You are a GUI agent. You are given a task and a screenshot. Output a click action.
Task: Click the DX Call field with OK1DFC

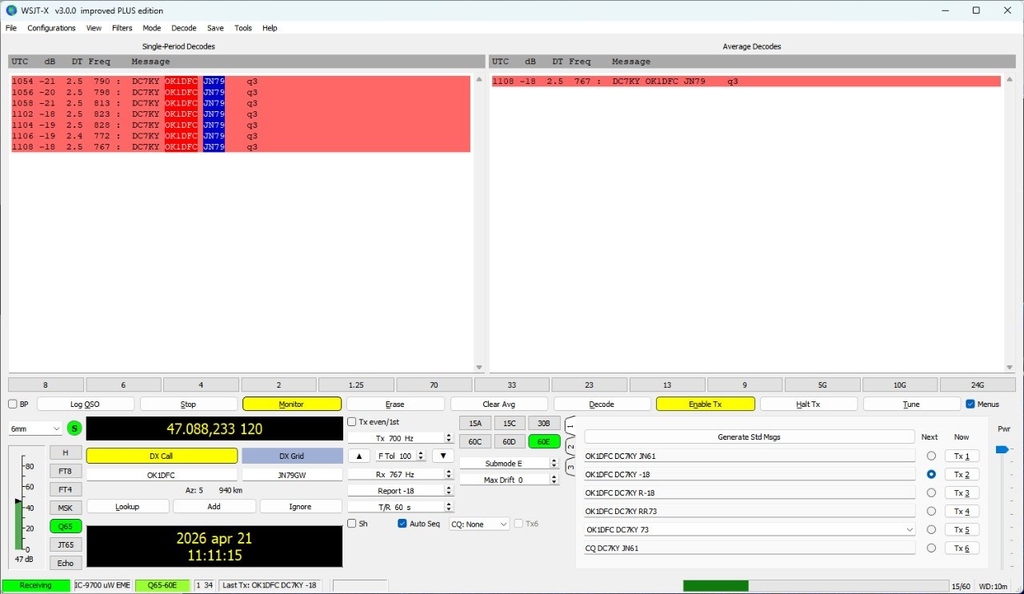click(x=161, y=475)
